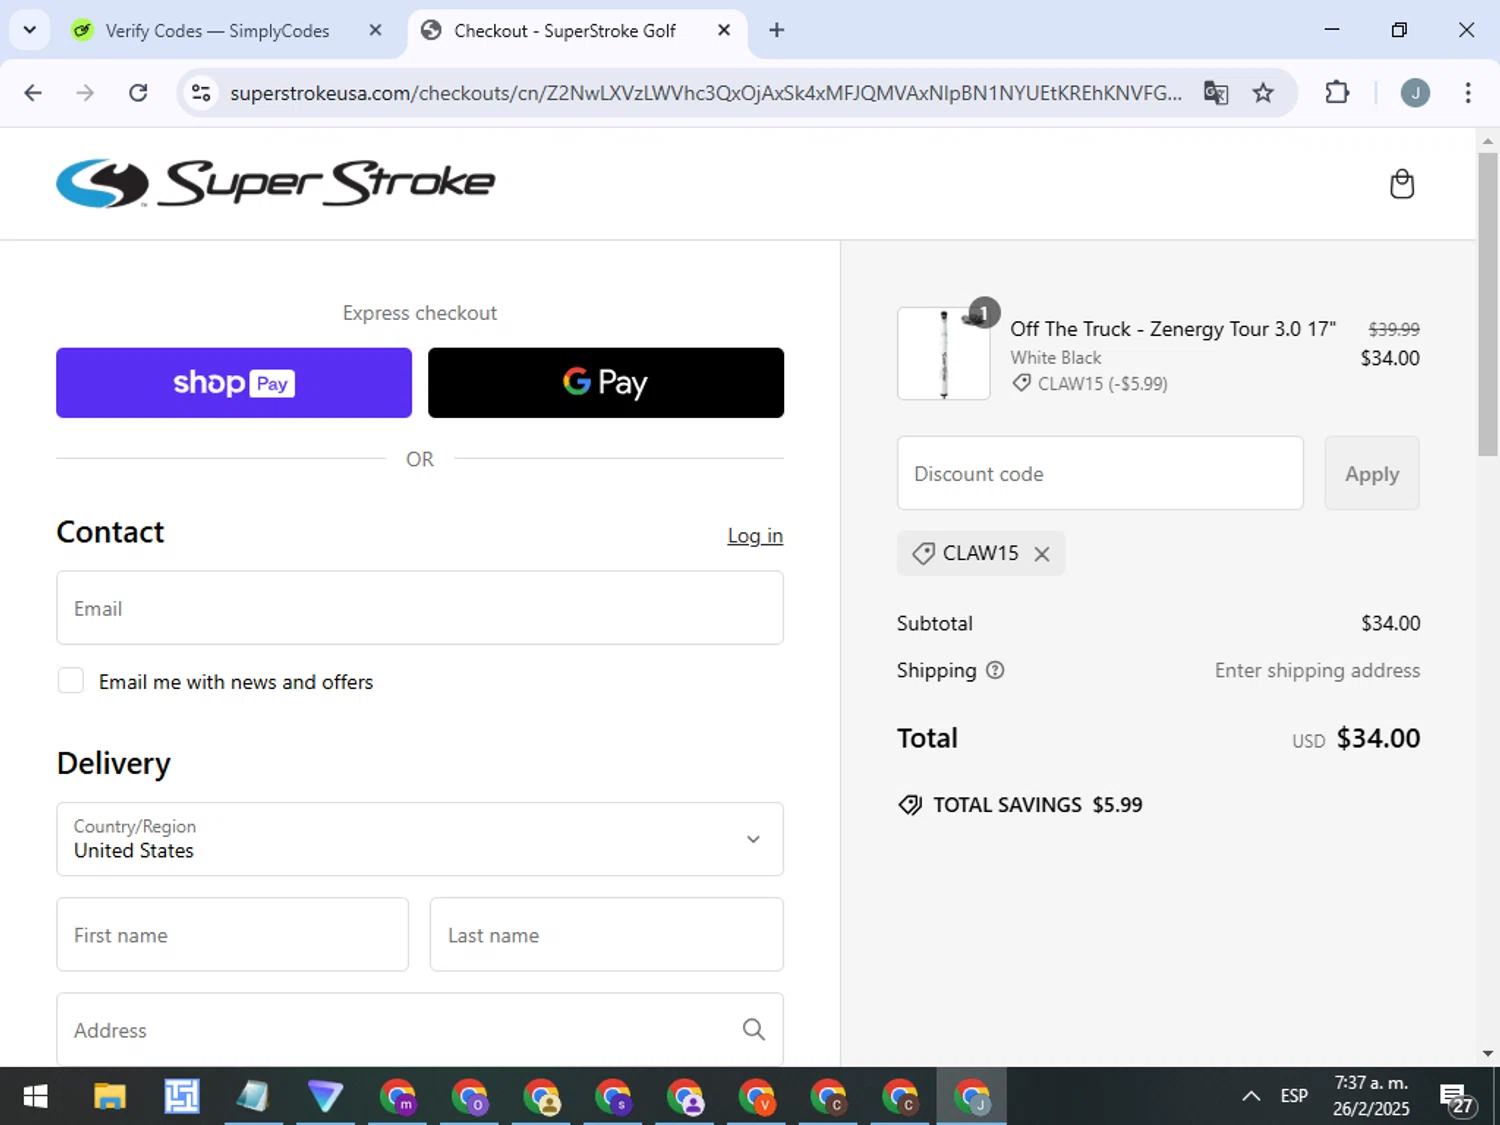Viewport: 1500px width, 1125px height.
Task: Select the Checkout - SuperStroke Golf tab
Action: pos(565,31)
